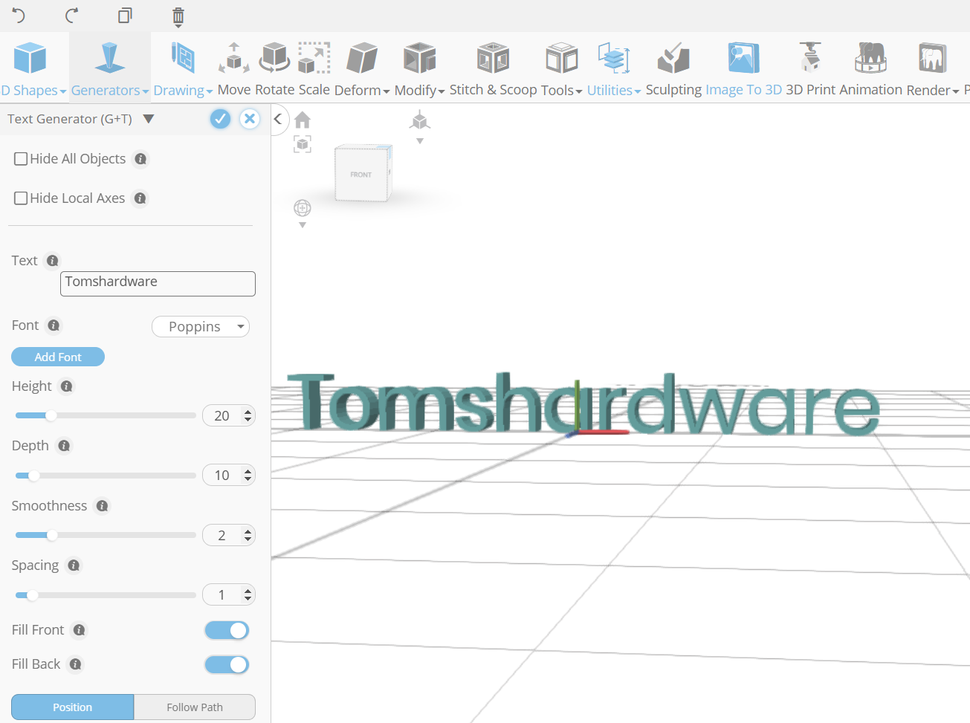Click the home view icon above the viewport
970x723 pixels.
pyautogui.click(x=302, y=119)
